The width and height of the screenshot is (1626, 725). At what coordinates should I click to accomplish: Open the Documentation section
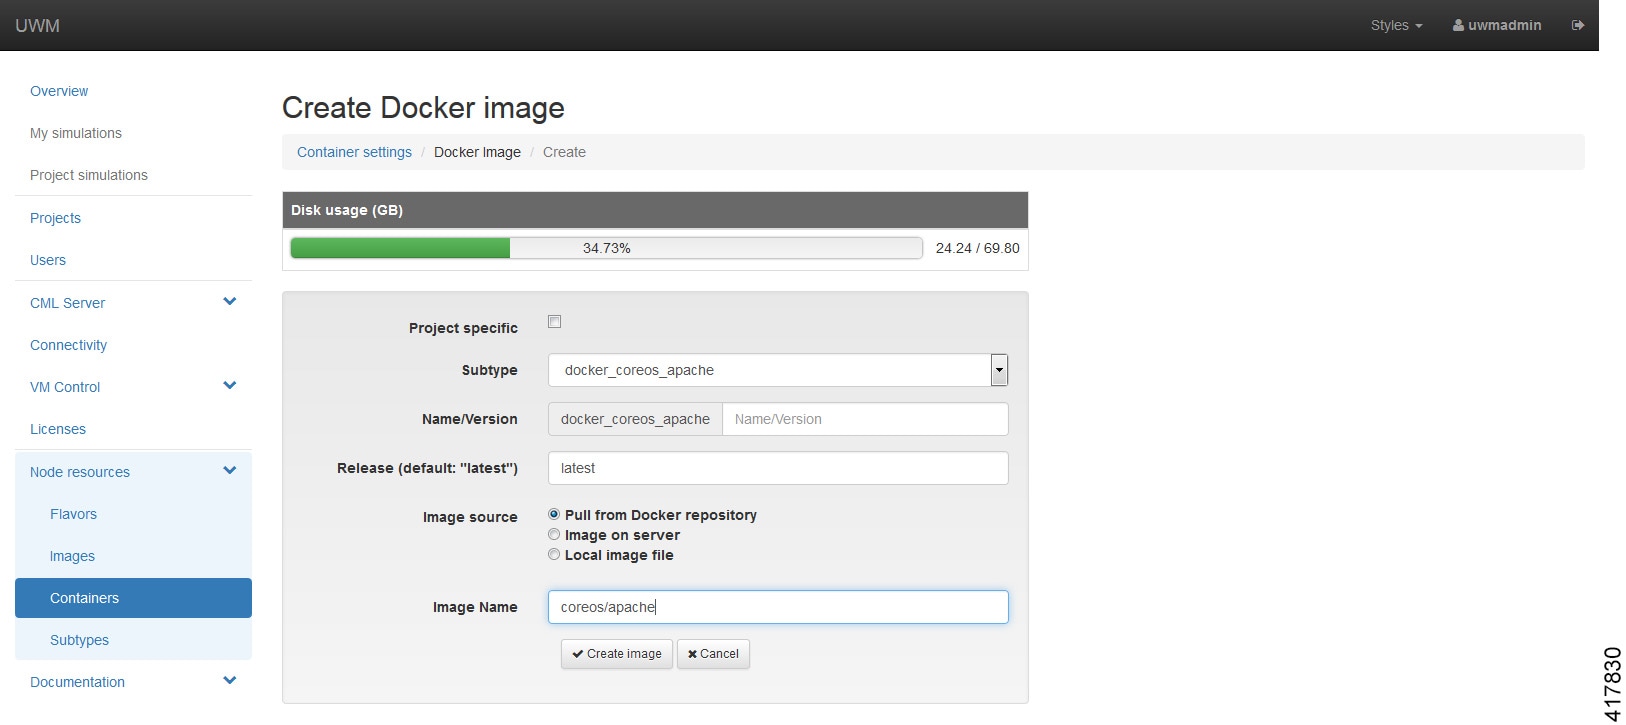(77, 682)
